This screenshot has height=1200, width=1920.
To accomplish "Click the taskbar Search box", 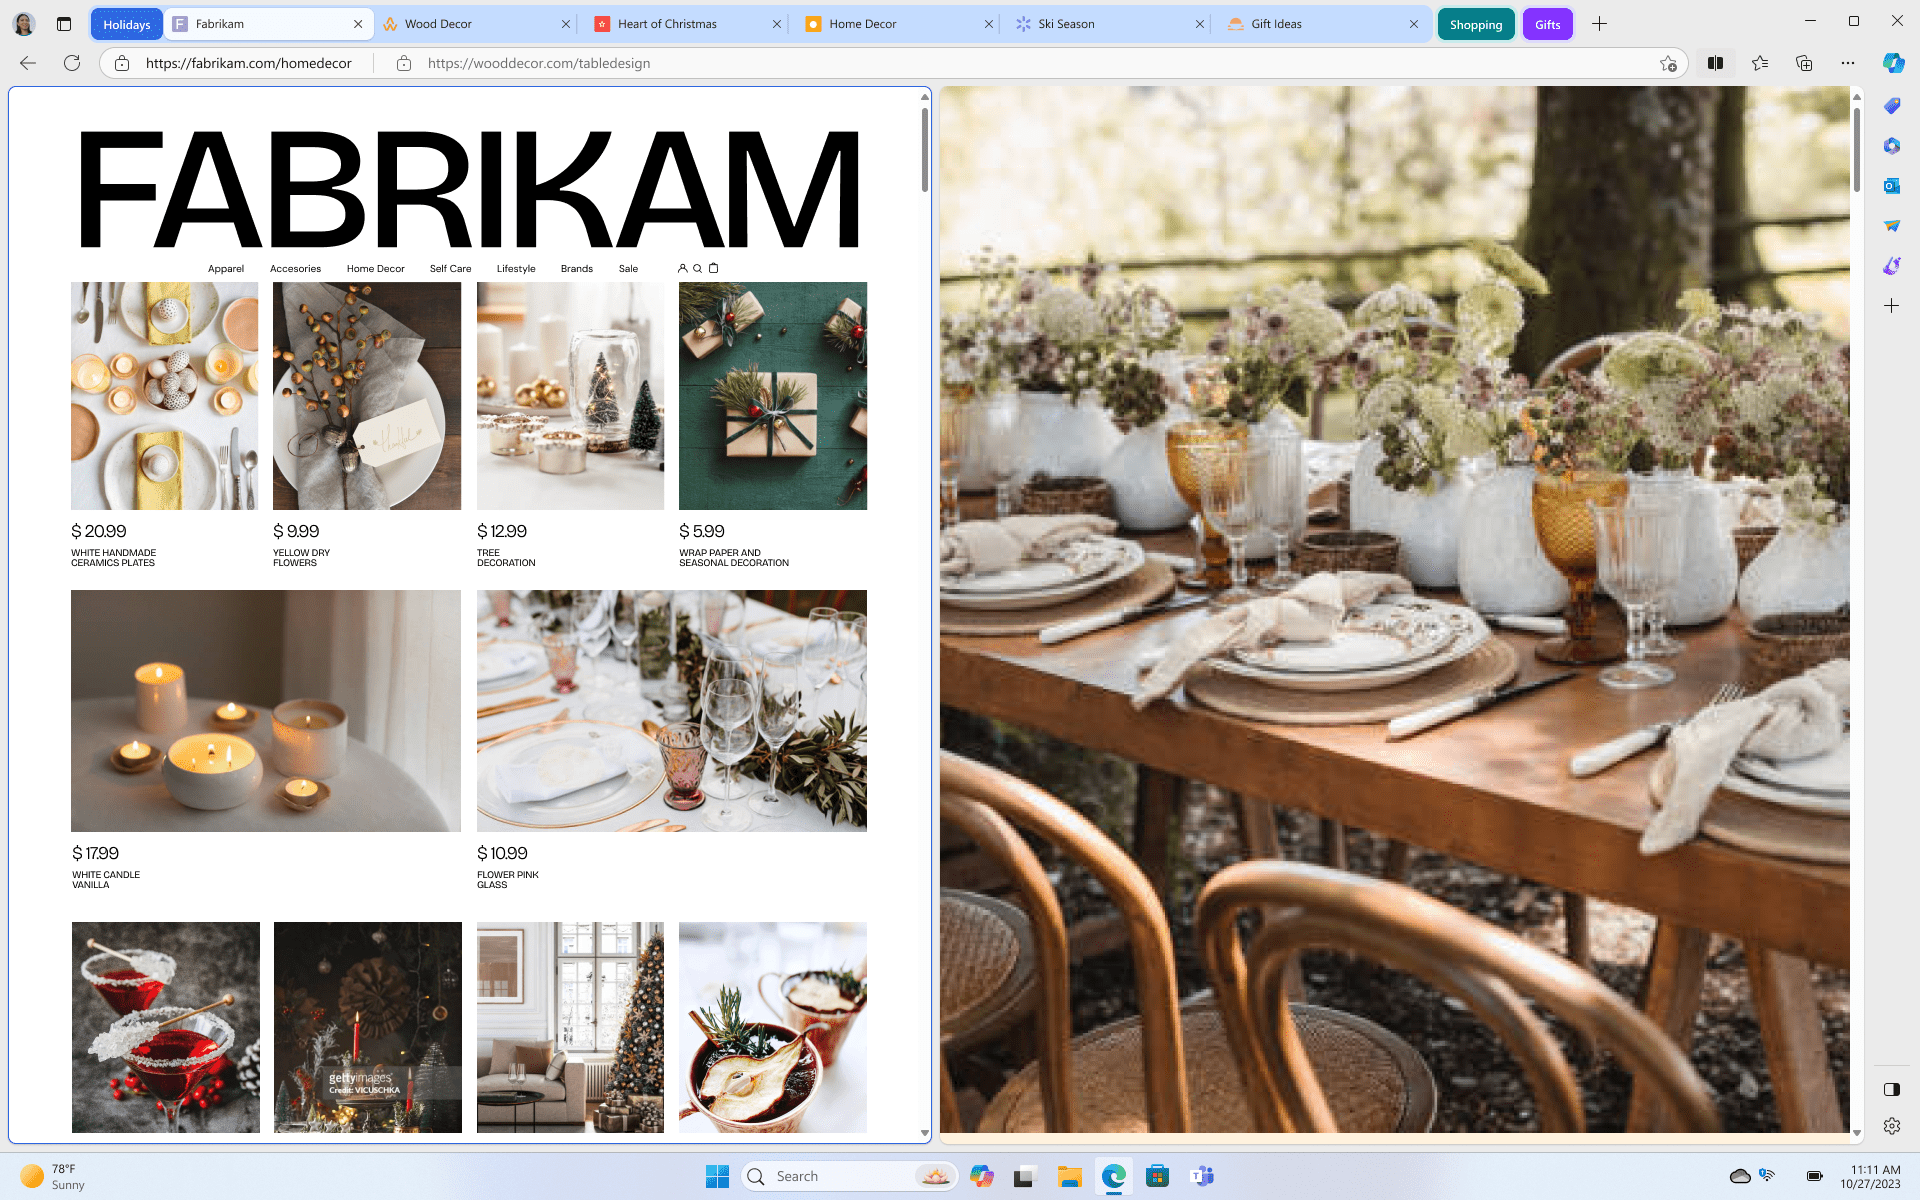I will point(850,1176).
